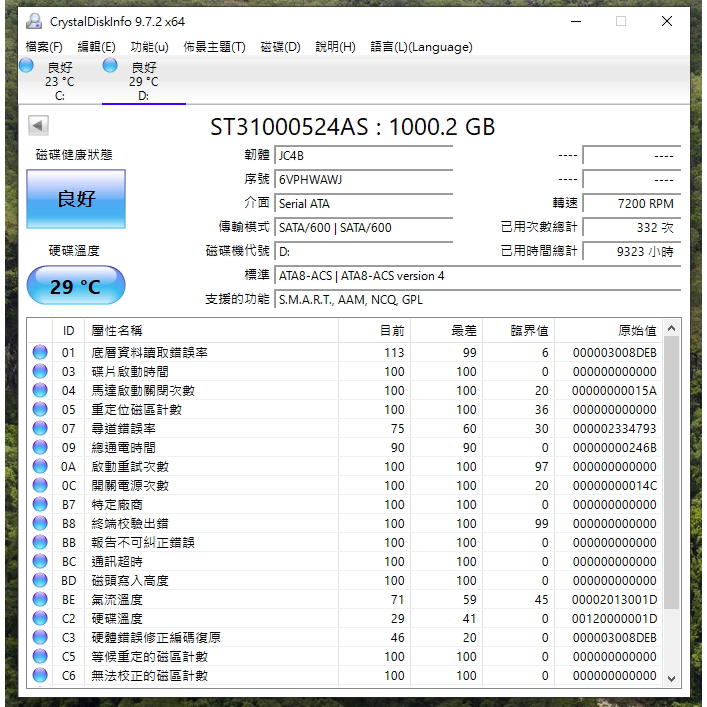Click the S.M.A.R.T., AAM, NCQ, GPL features field
The image size is (707, 707).
(x=477, y=299)
